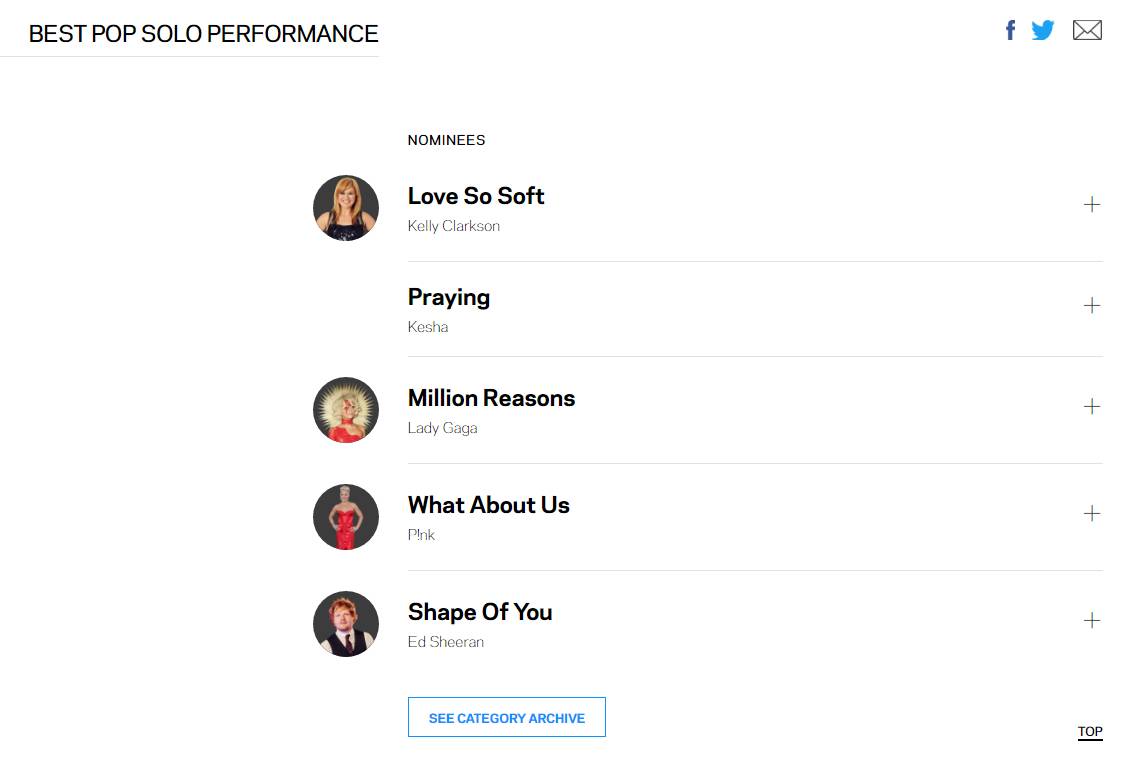Jump to TOP link

pos(1089,731)
